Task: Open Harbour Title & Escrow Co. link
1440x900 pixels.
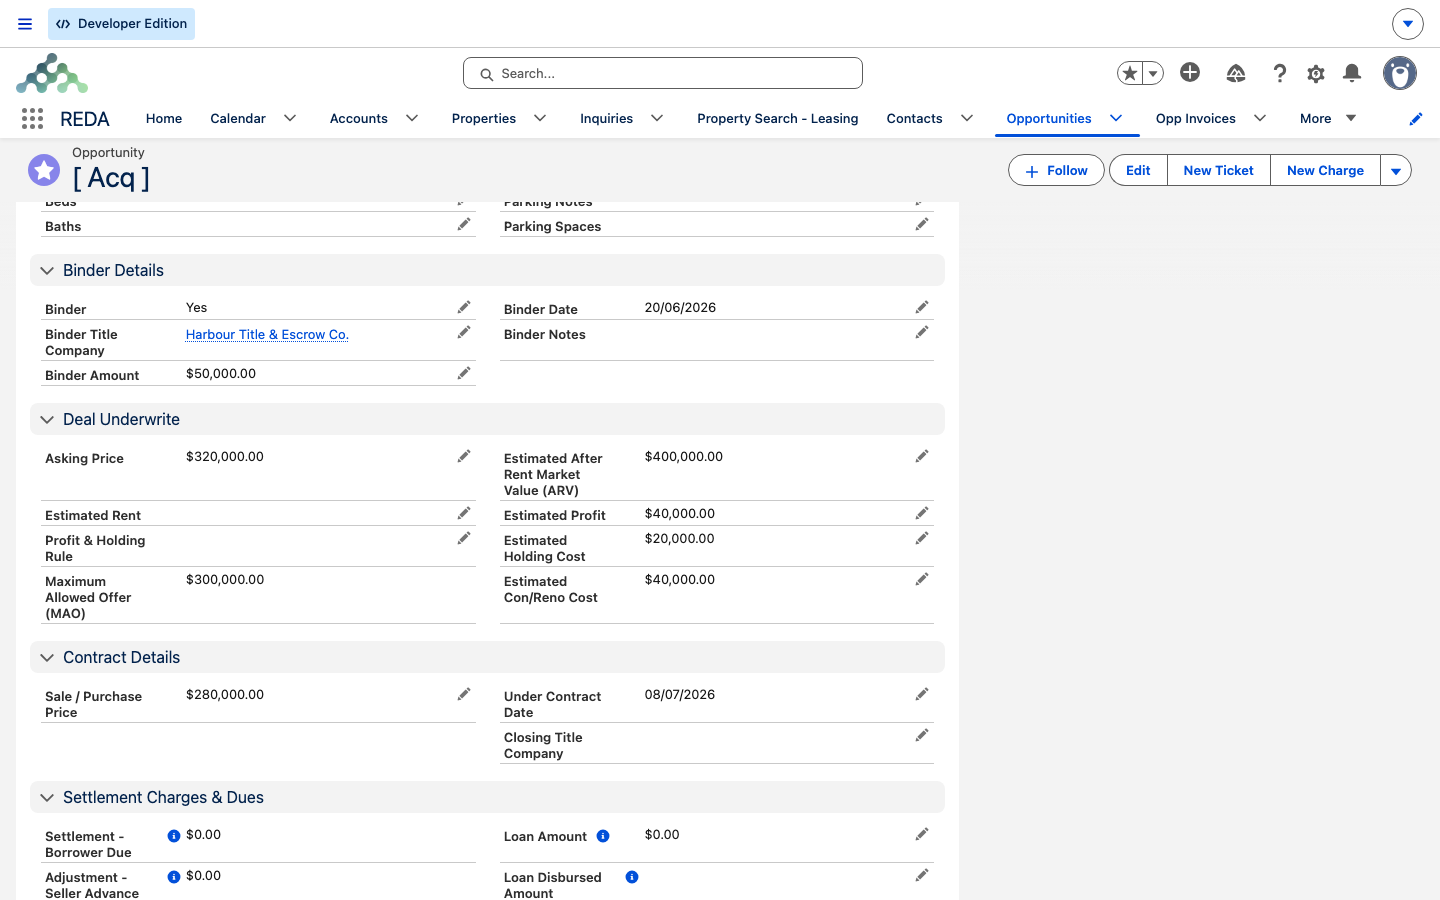Action: (267, 335)
